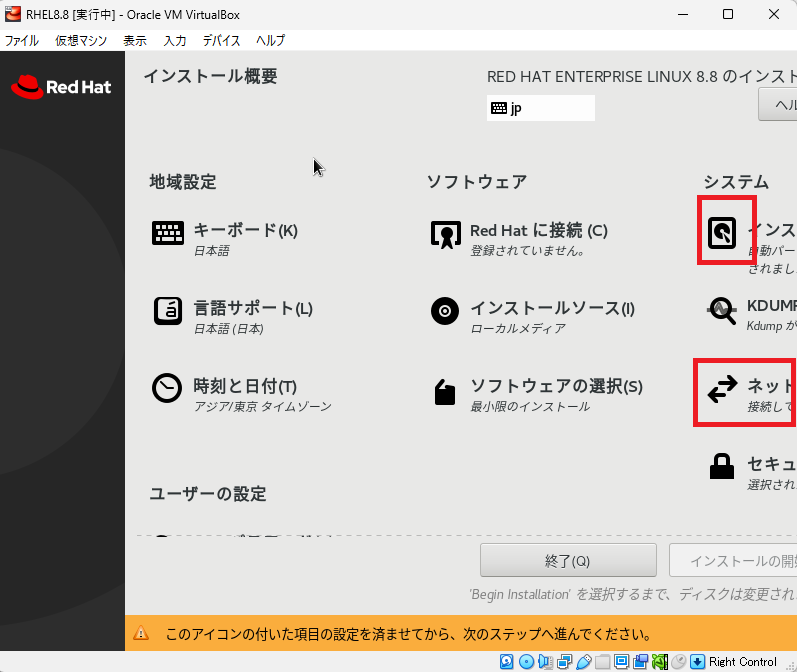Maximize the VirtualBox window
Viewport: 797px width, 672px height.
tap(728, 14)
